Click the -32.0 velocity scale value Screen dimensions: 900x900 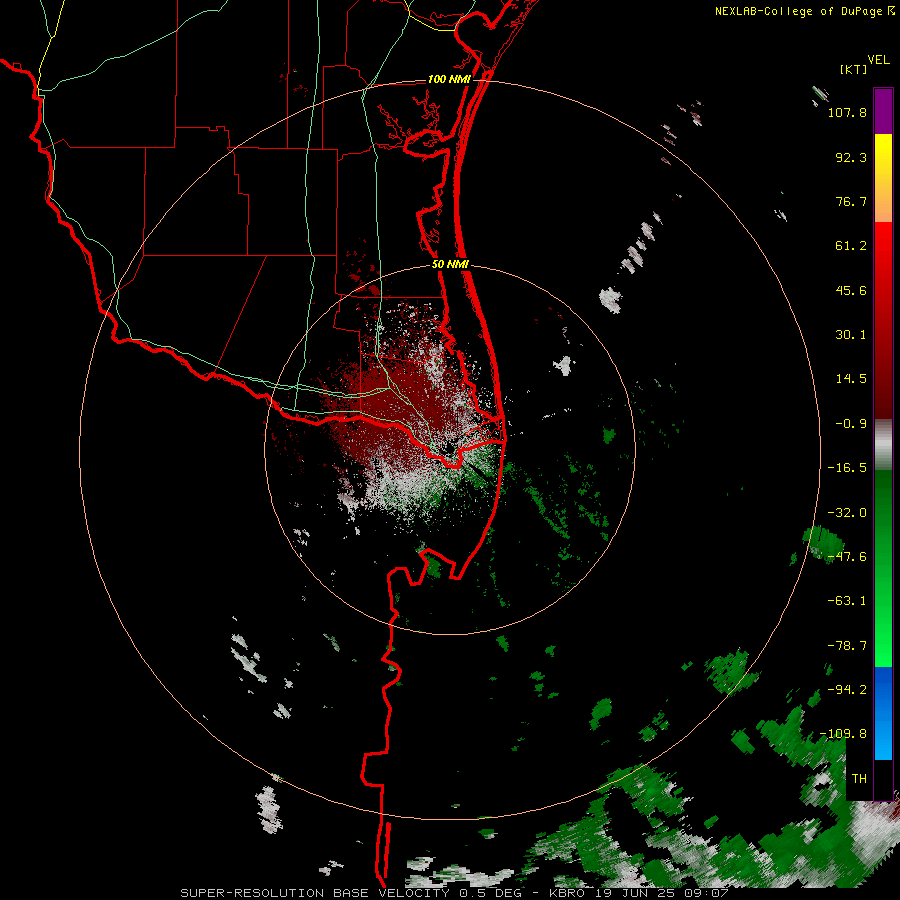[847, 513]
